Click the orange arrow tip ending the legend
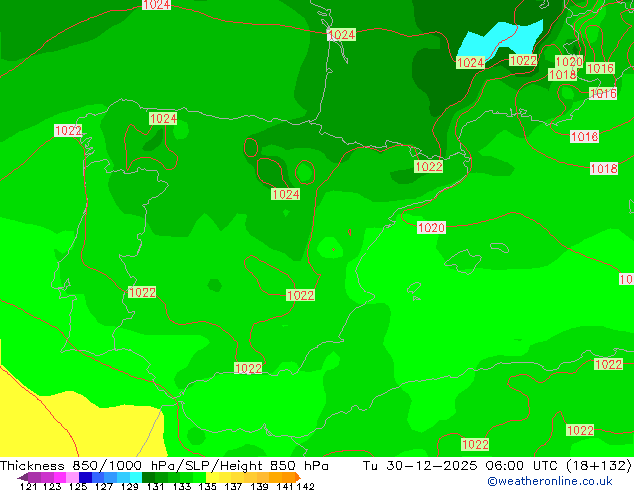Image resolution: width=634 pixels, height=490 pixels. 298,477
